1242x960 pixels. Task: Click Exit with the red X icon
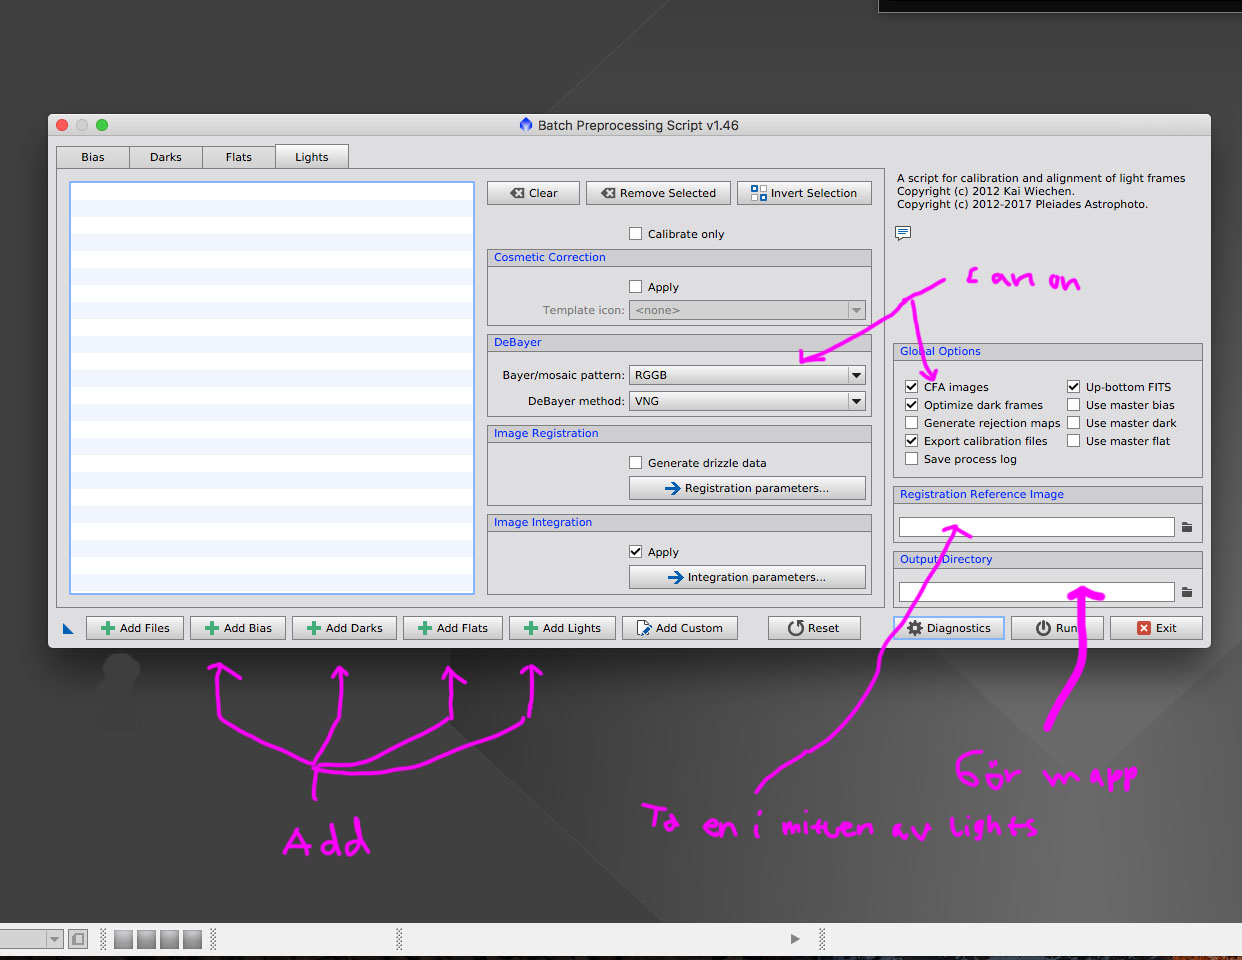click(x=1156, y=628)
